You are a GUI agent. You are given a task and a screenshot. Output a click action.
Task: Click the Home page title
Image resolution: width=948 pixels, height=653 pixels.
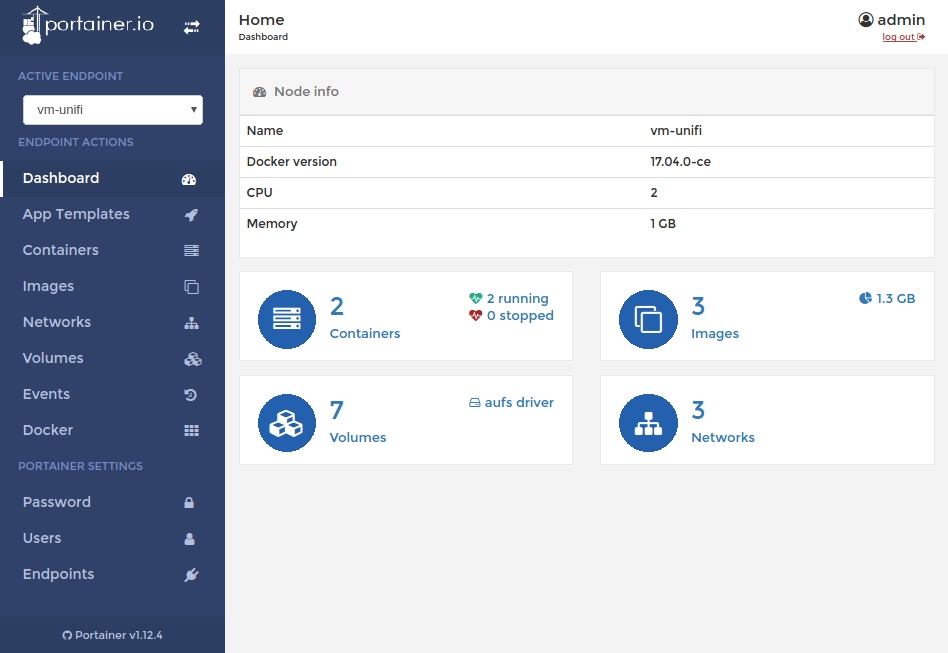click(261, 20)
